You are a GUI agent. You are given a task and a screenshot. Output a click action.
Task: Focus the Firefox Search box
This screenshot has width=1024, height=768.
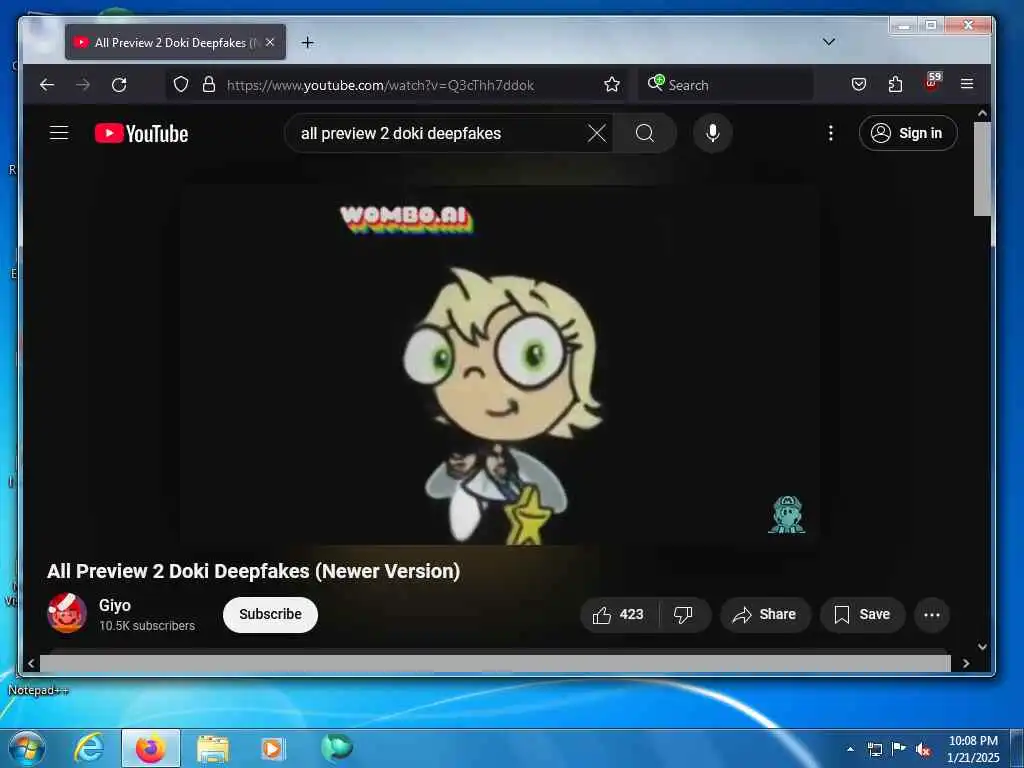(725, 85)
